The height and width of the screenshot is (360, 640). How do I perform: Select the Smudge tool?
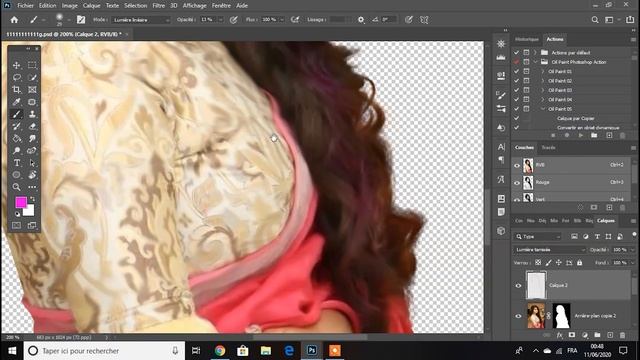tap(32, 138)
